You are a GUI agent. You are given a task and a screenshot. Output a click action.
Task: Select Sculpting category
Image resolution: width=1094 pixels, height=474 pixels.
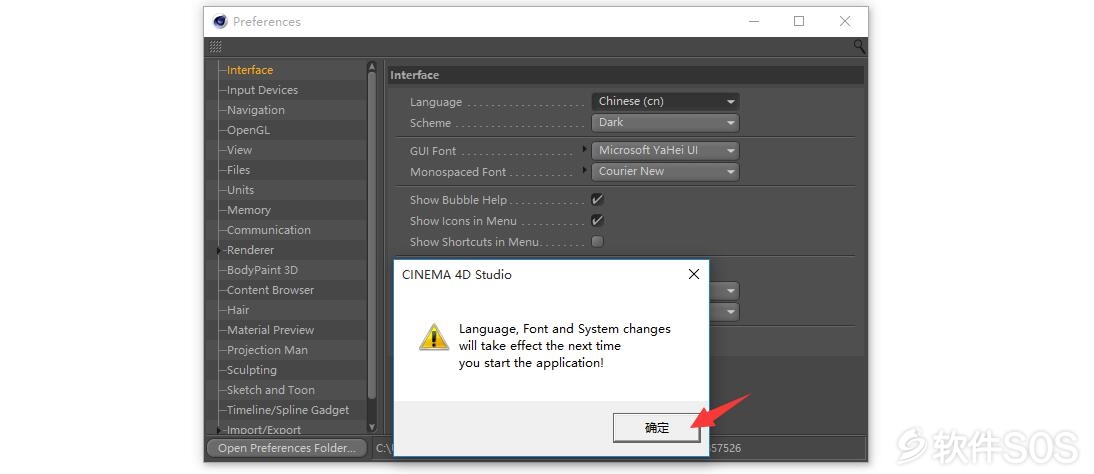pos(252,370)
